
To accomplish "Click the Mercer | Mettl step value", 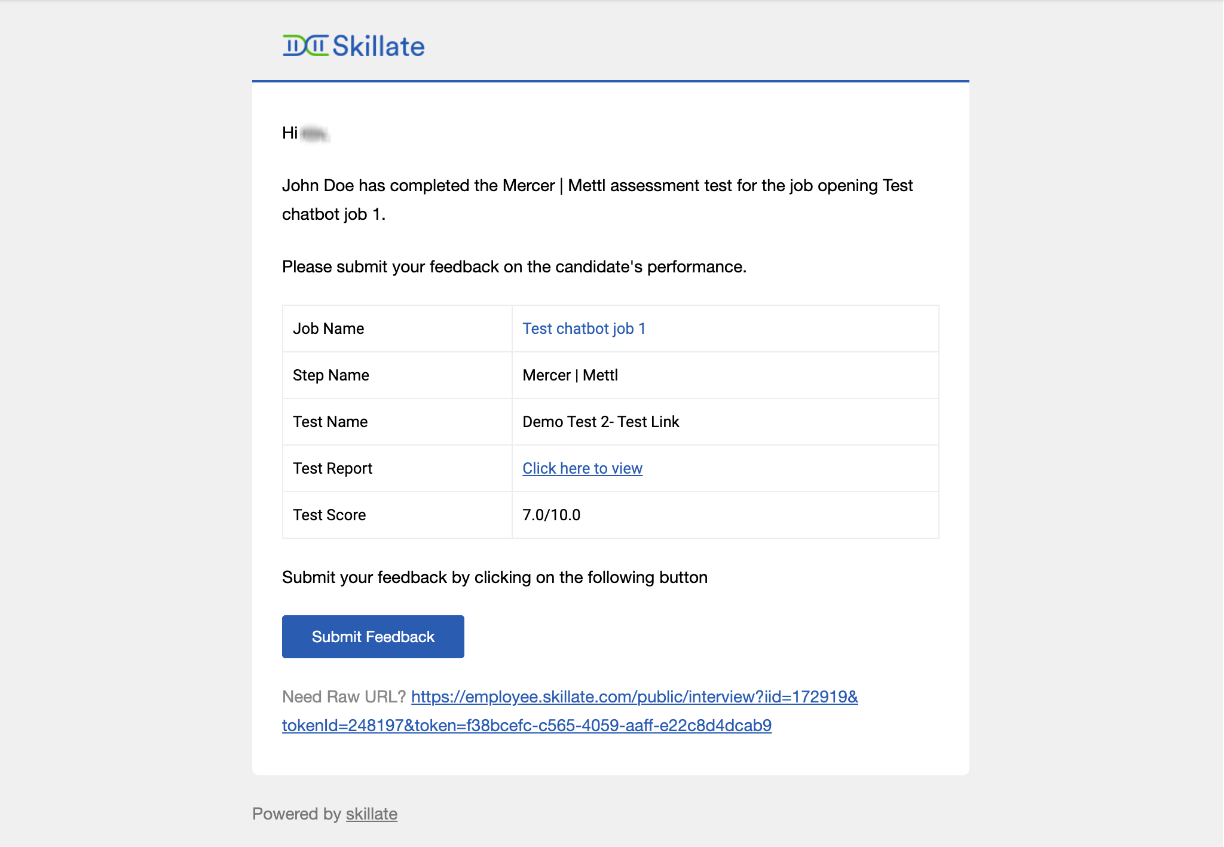I will (570, 375).
